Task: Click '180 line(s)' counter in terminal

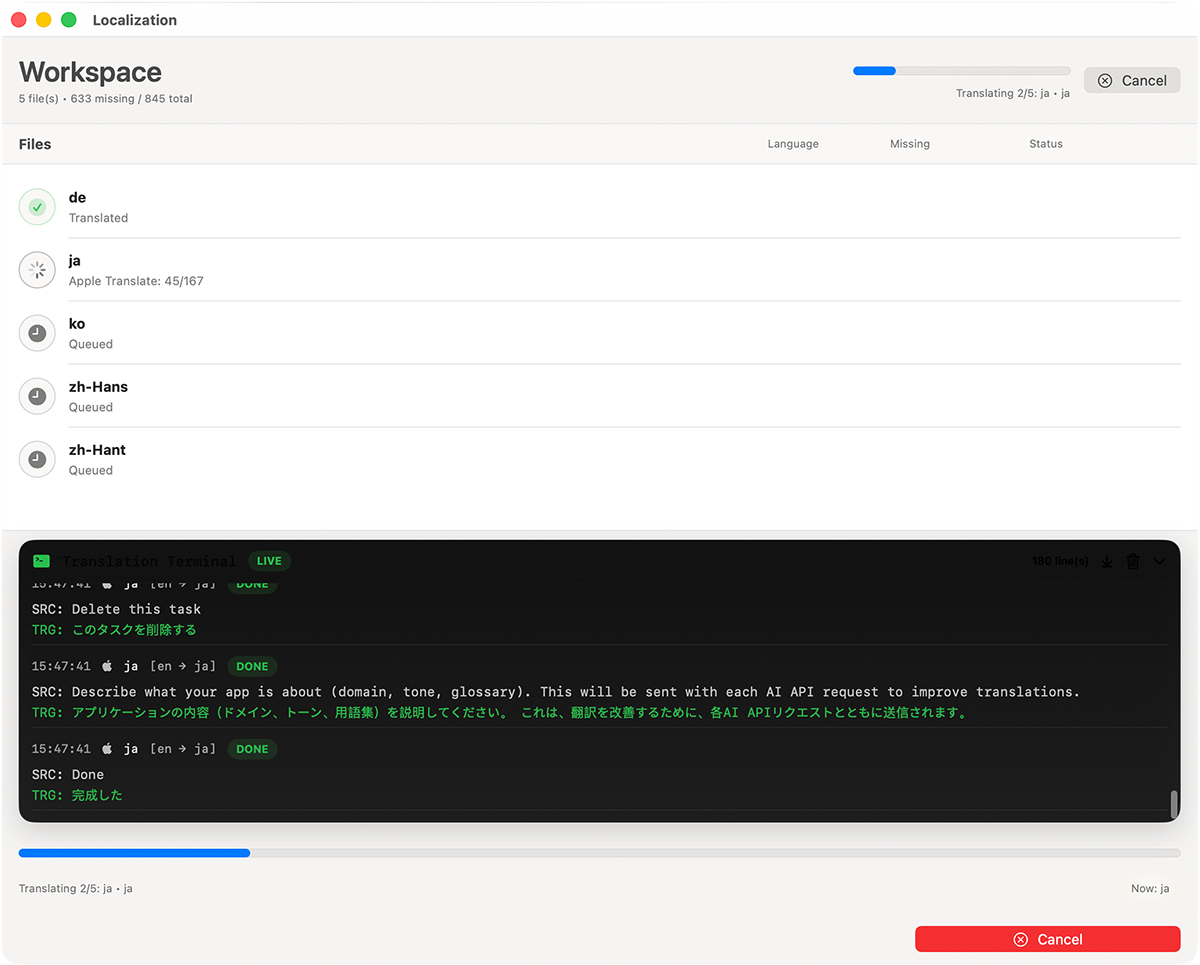Action: 1060,561
